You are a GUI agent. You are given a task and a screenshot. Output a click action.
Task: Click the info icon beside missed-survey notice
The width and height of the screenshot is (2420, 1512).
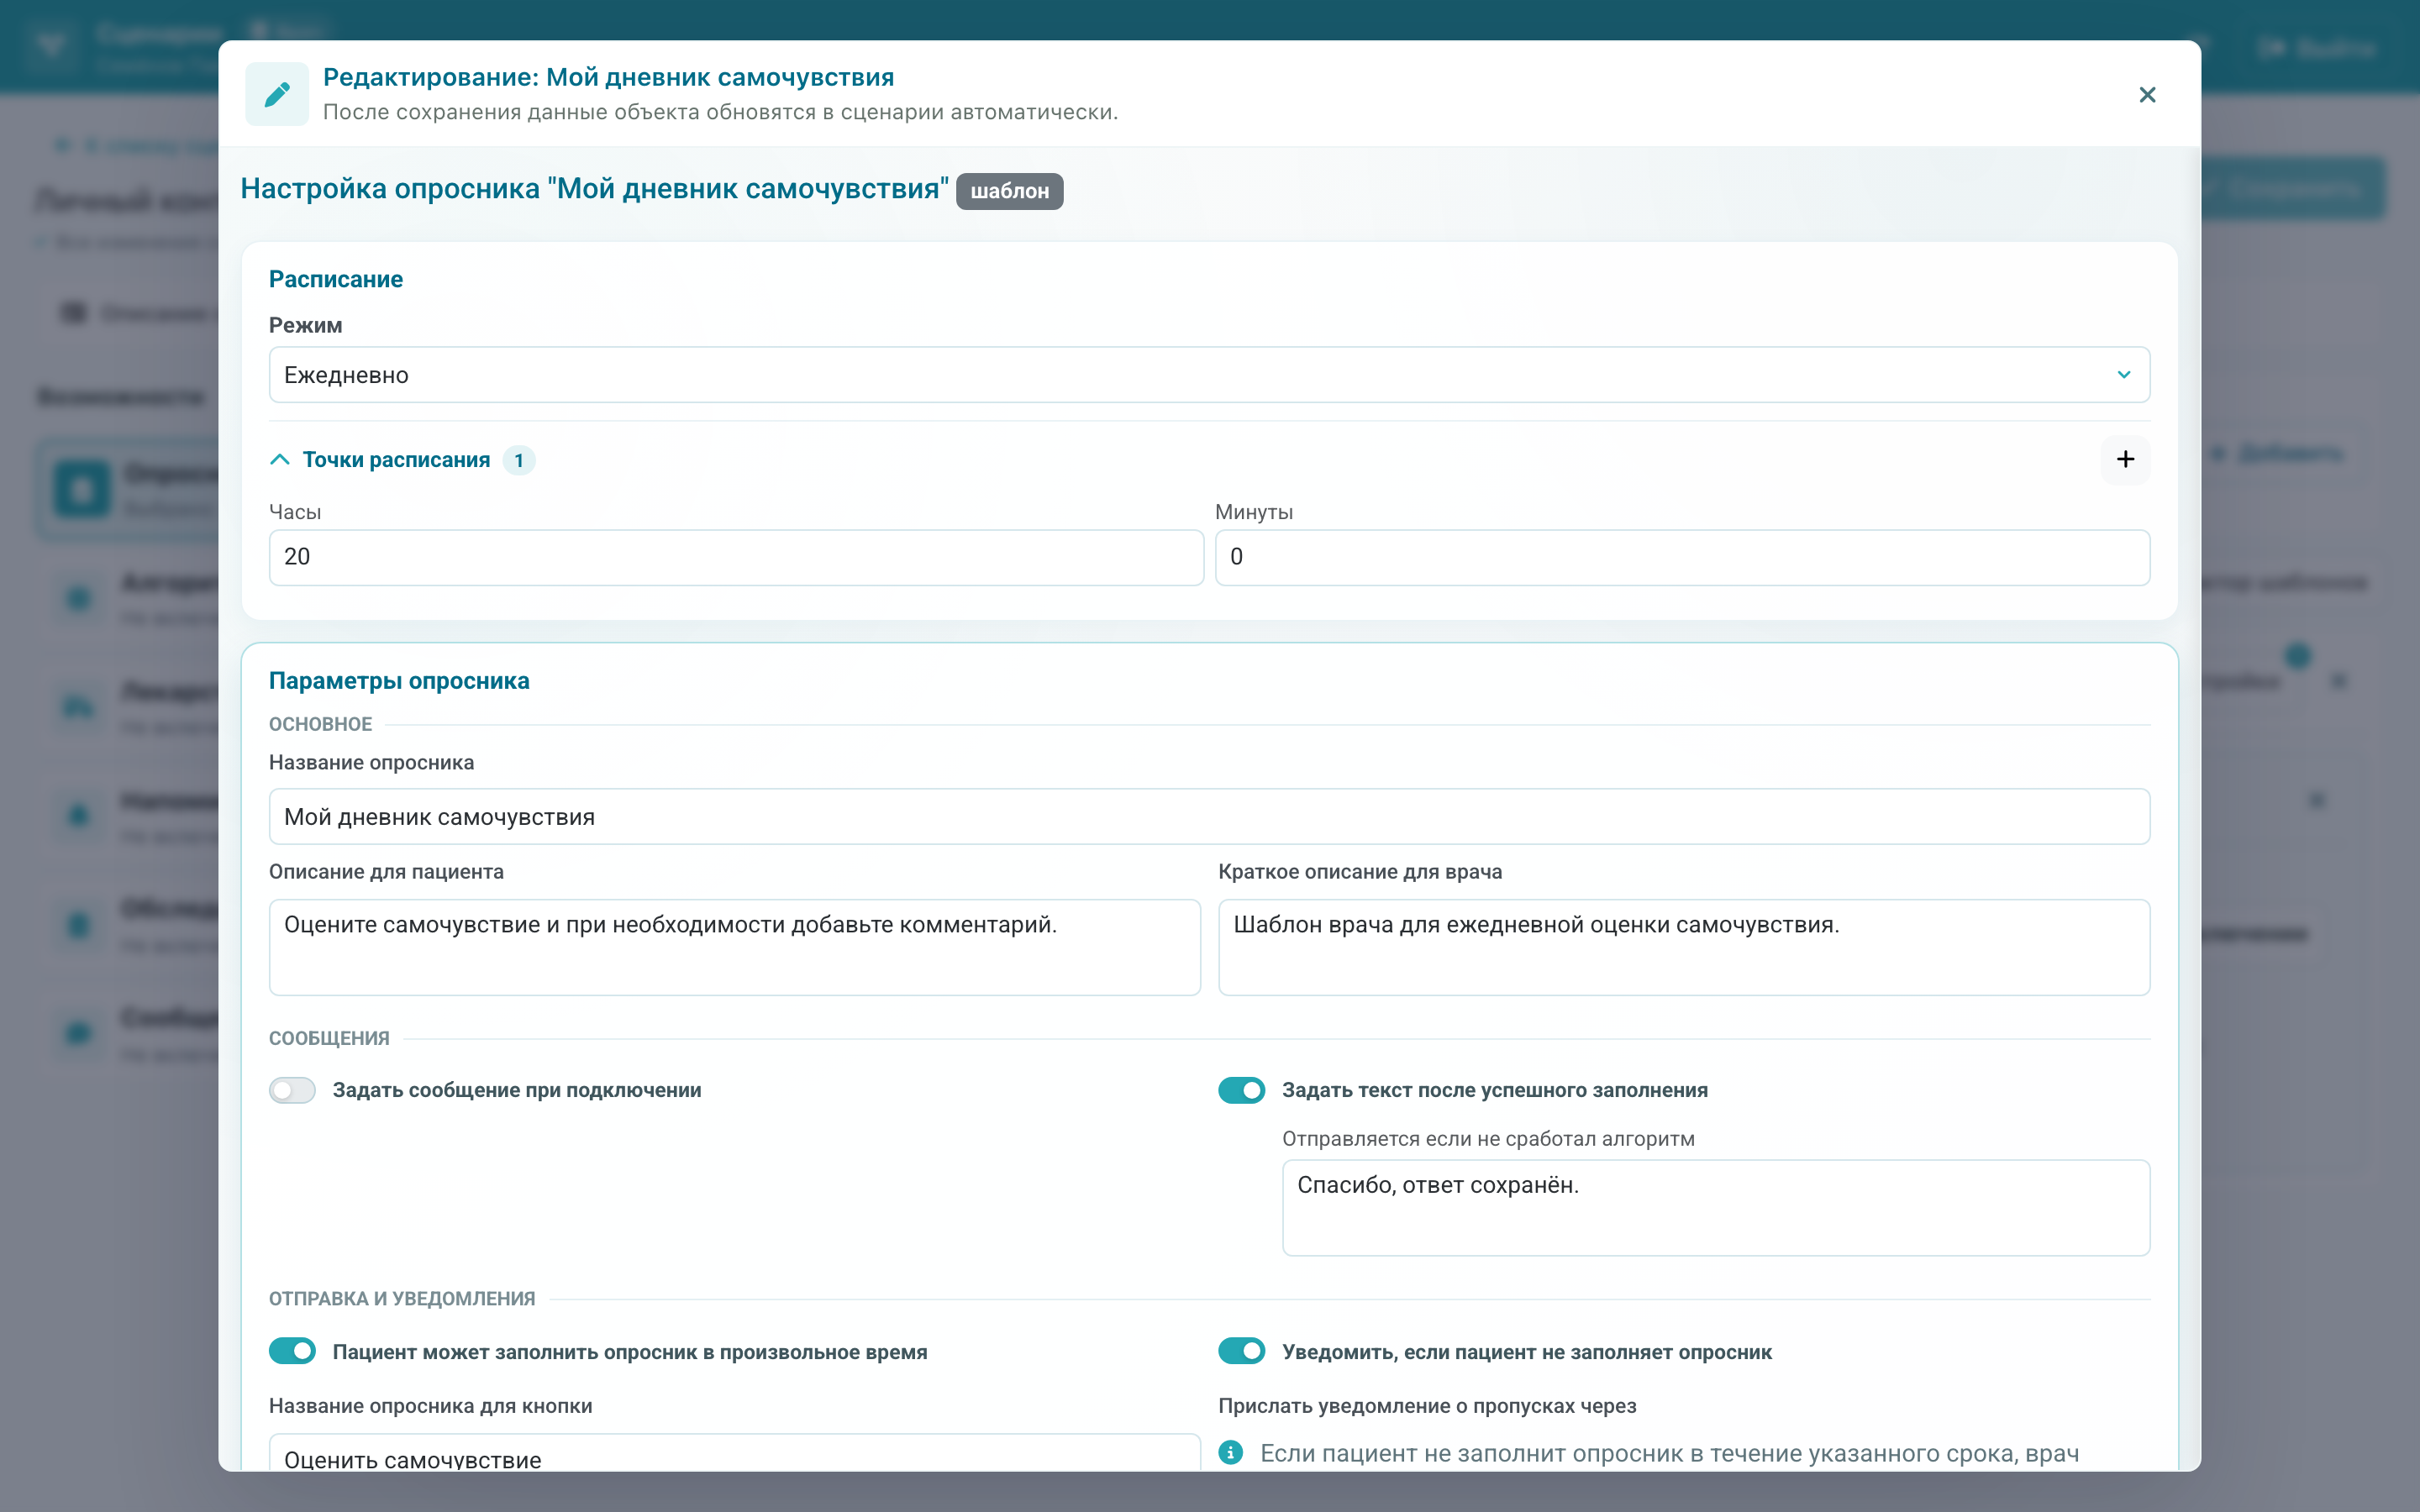tap(1231, 1453)
